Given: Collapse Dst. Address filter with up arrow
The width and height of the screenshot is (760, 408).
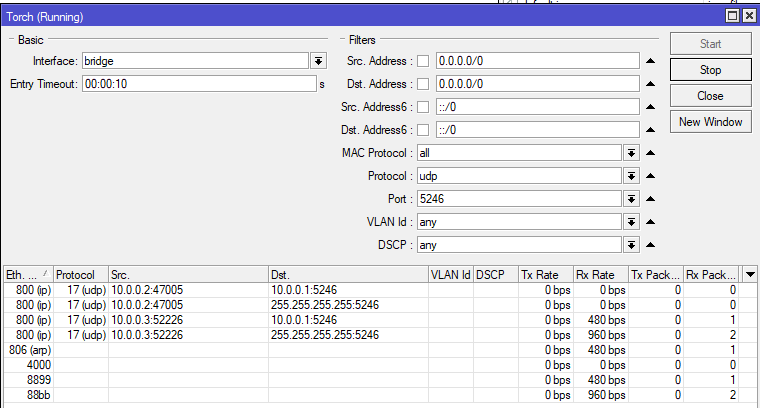Looking at the screenshot, I should click(651, 84).
